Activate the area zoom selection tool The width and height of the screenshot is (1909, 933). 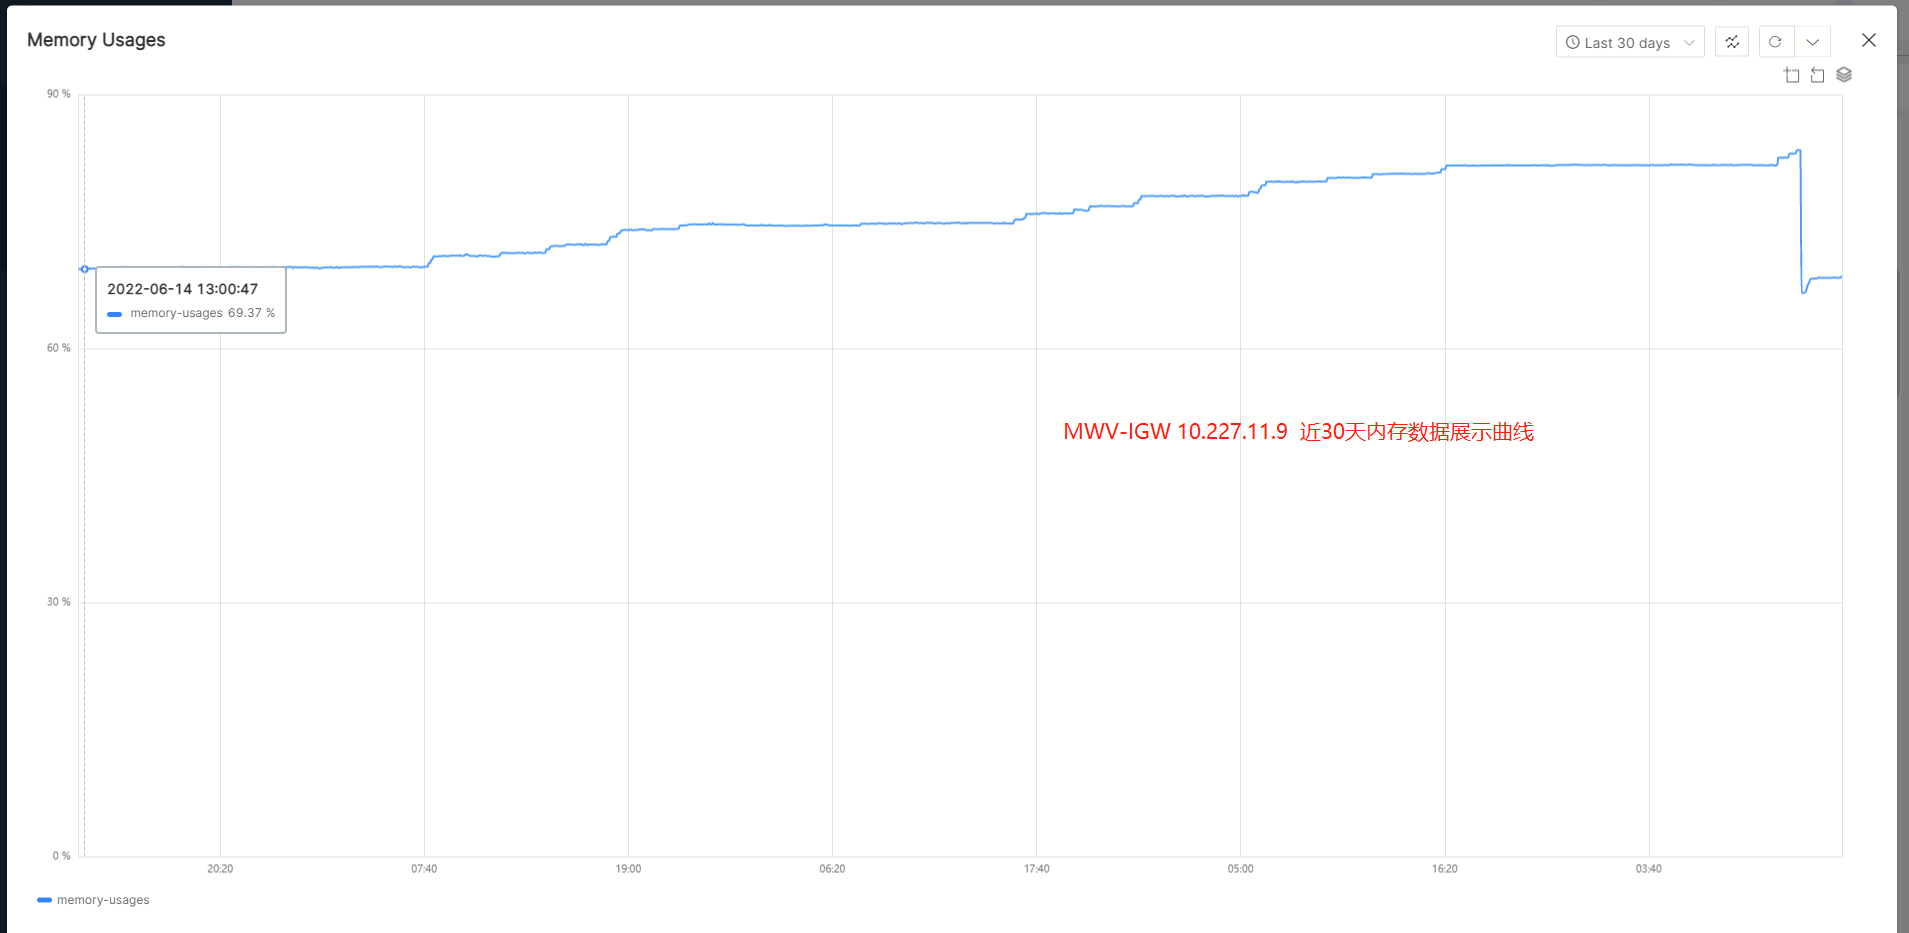(1791, 75)
